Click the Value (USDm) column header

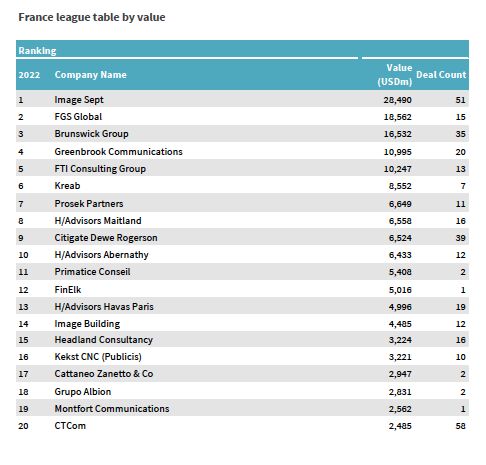click(395, 75)
